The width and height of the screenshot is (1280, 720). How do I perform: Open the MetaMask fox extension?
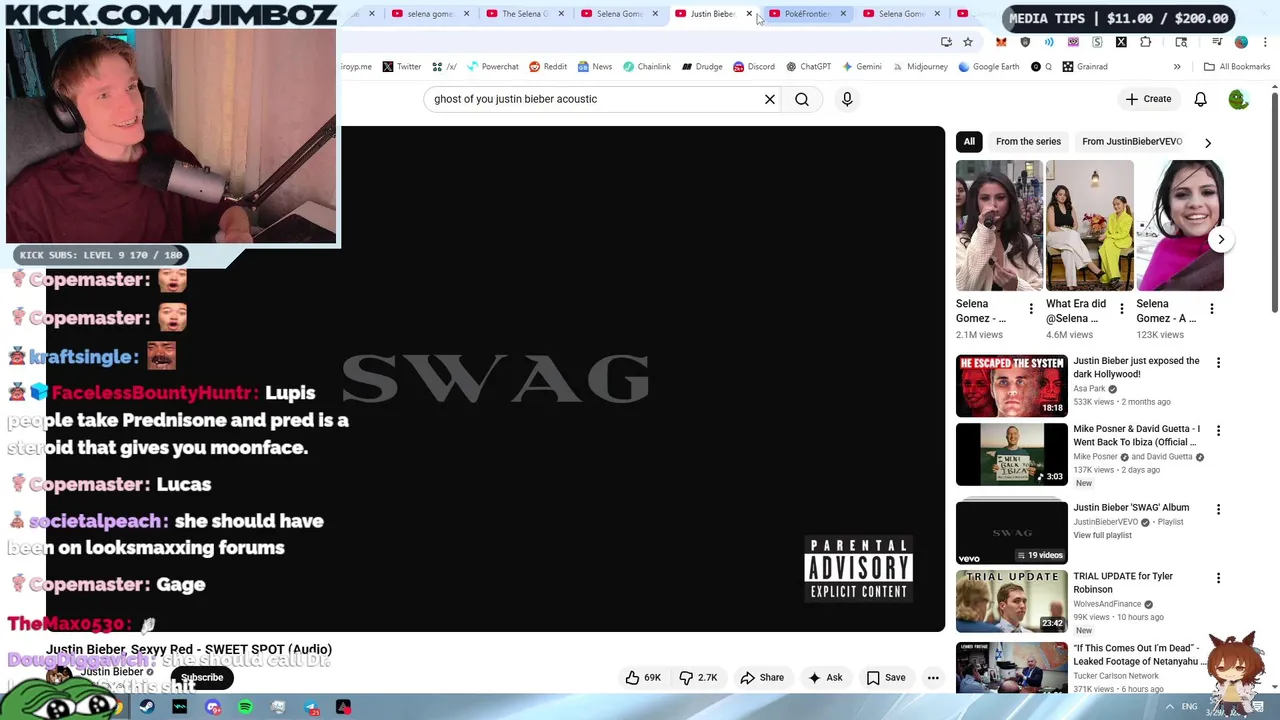[x=1001, y=42]
